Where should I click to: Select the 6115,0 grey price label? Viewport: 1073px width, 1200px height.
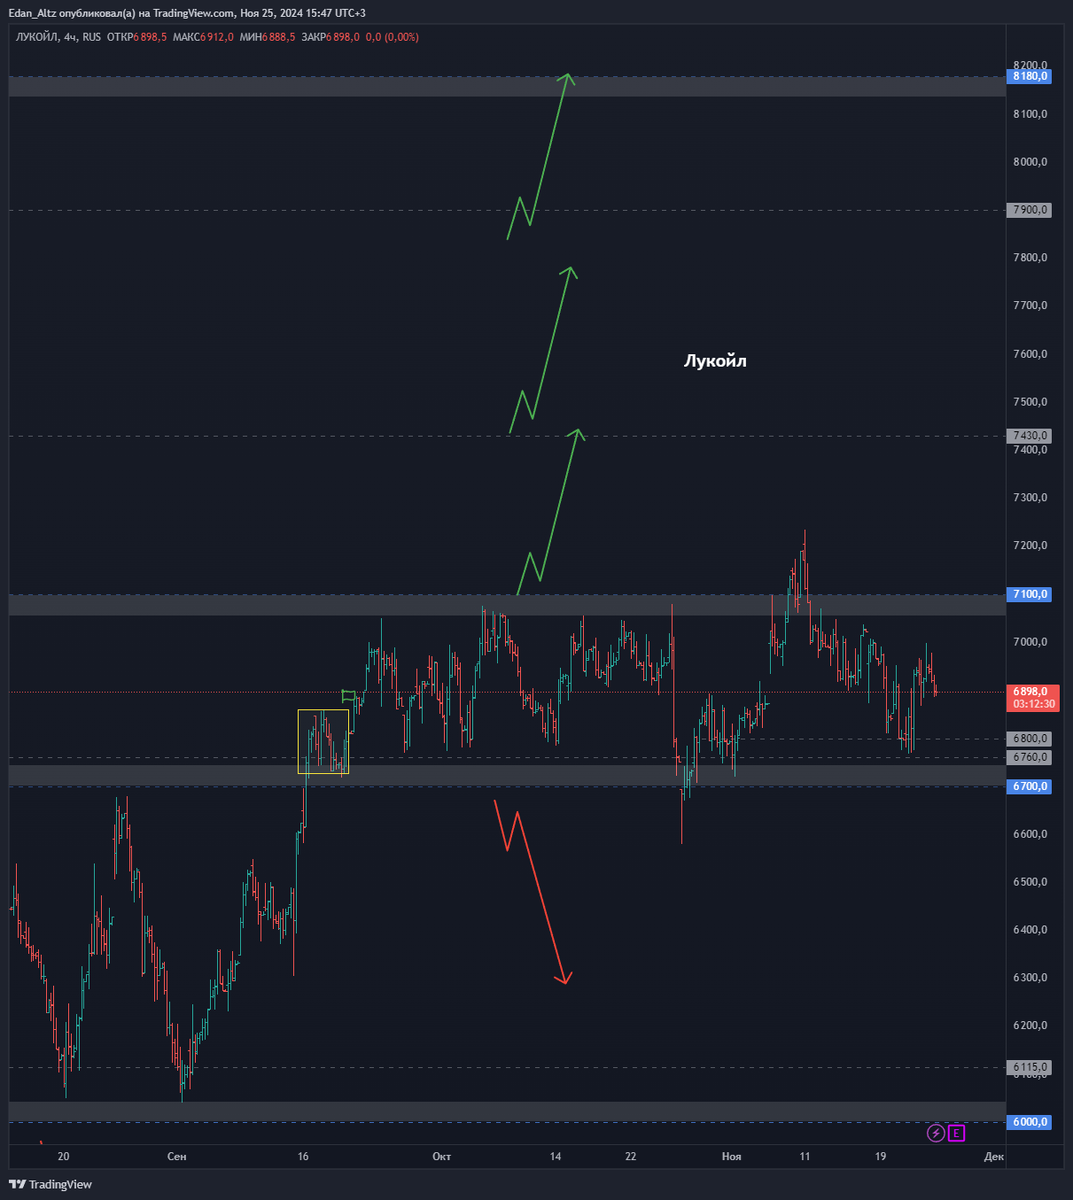(1030, 1067)
